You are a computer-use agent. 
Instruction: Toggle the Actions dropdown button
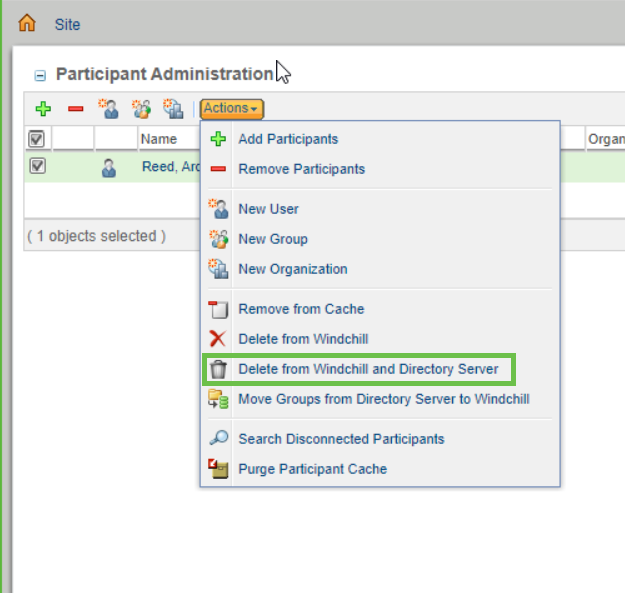232,109
